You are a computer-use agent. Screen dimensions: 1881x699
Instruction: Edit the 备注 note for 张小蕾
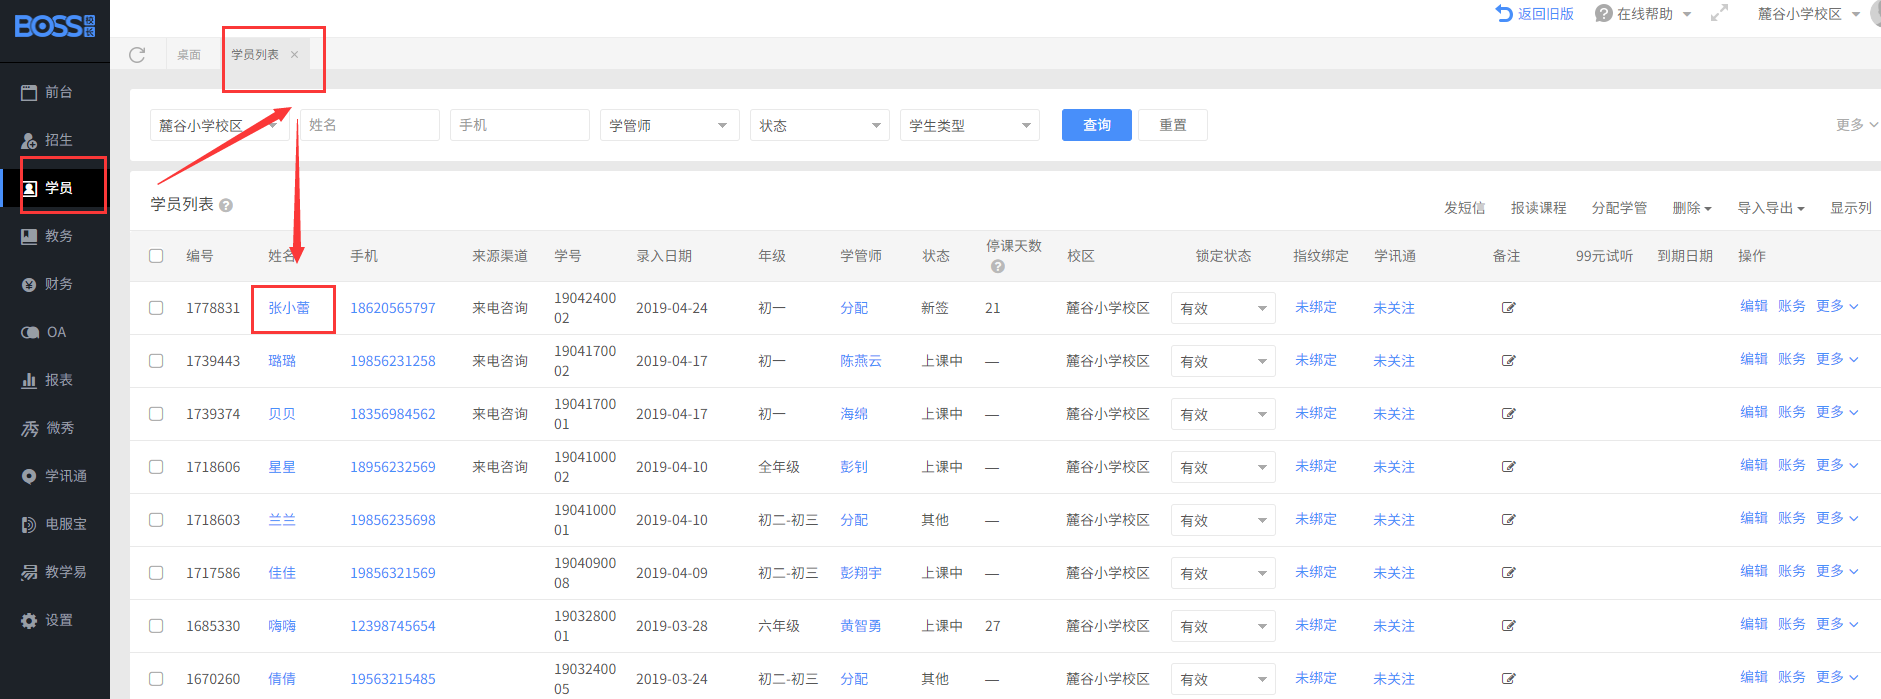click(1509, 308)
